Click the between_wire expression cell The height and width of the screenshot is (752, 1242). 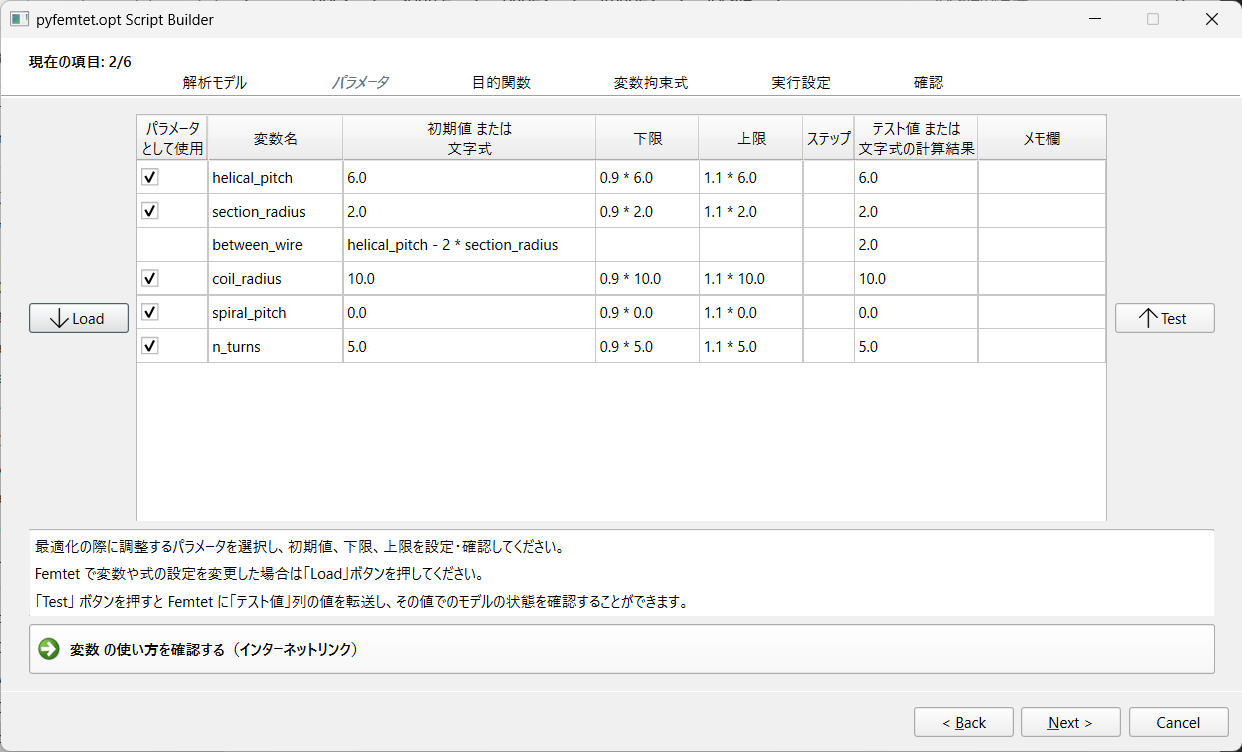click(x=469, y=244)
